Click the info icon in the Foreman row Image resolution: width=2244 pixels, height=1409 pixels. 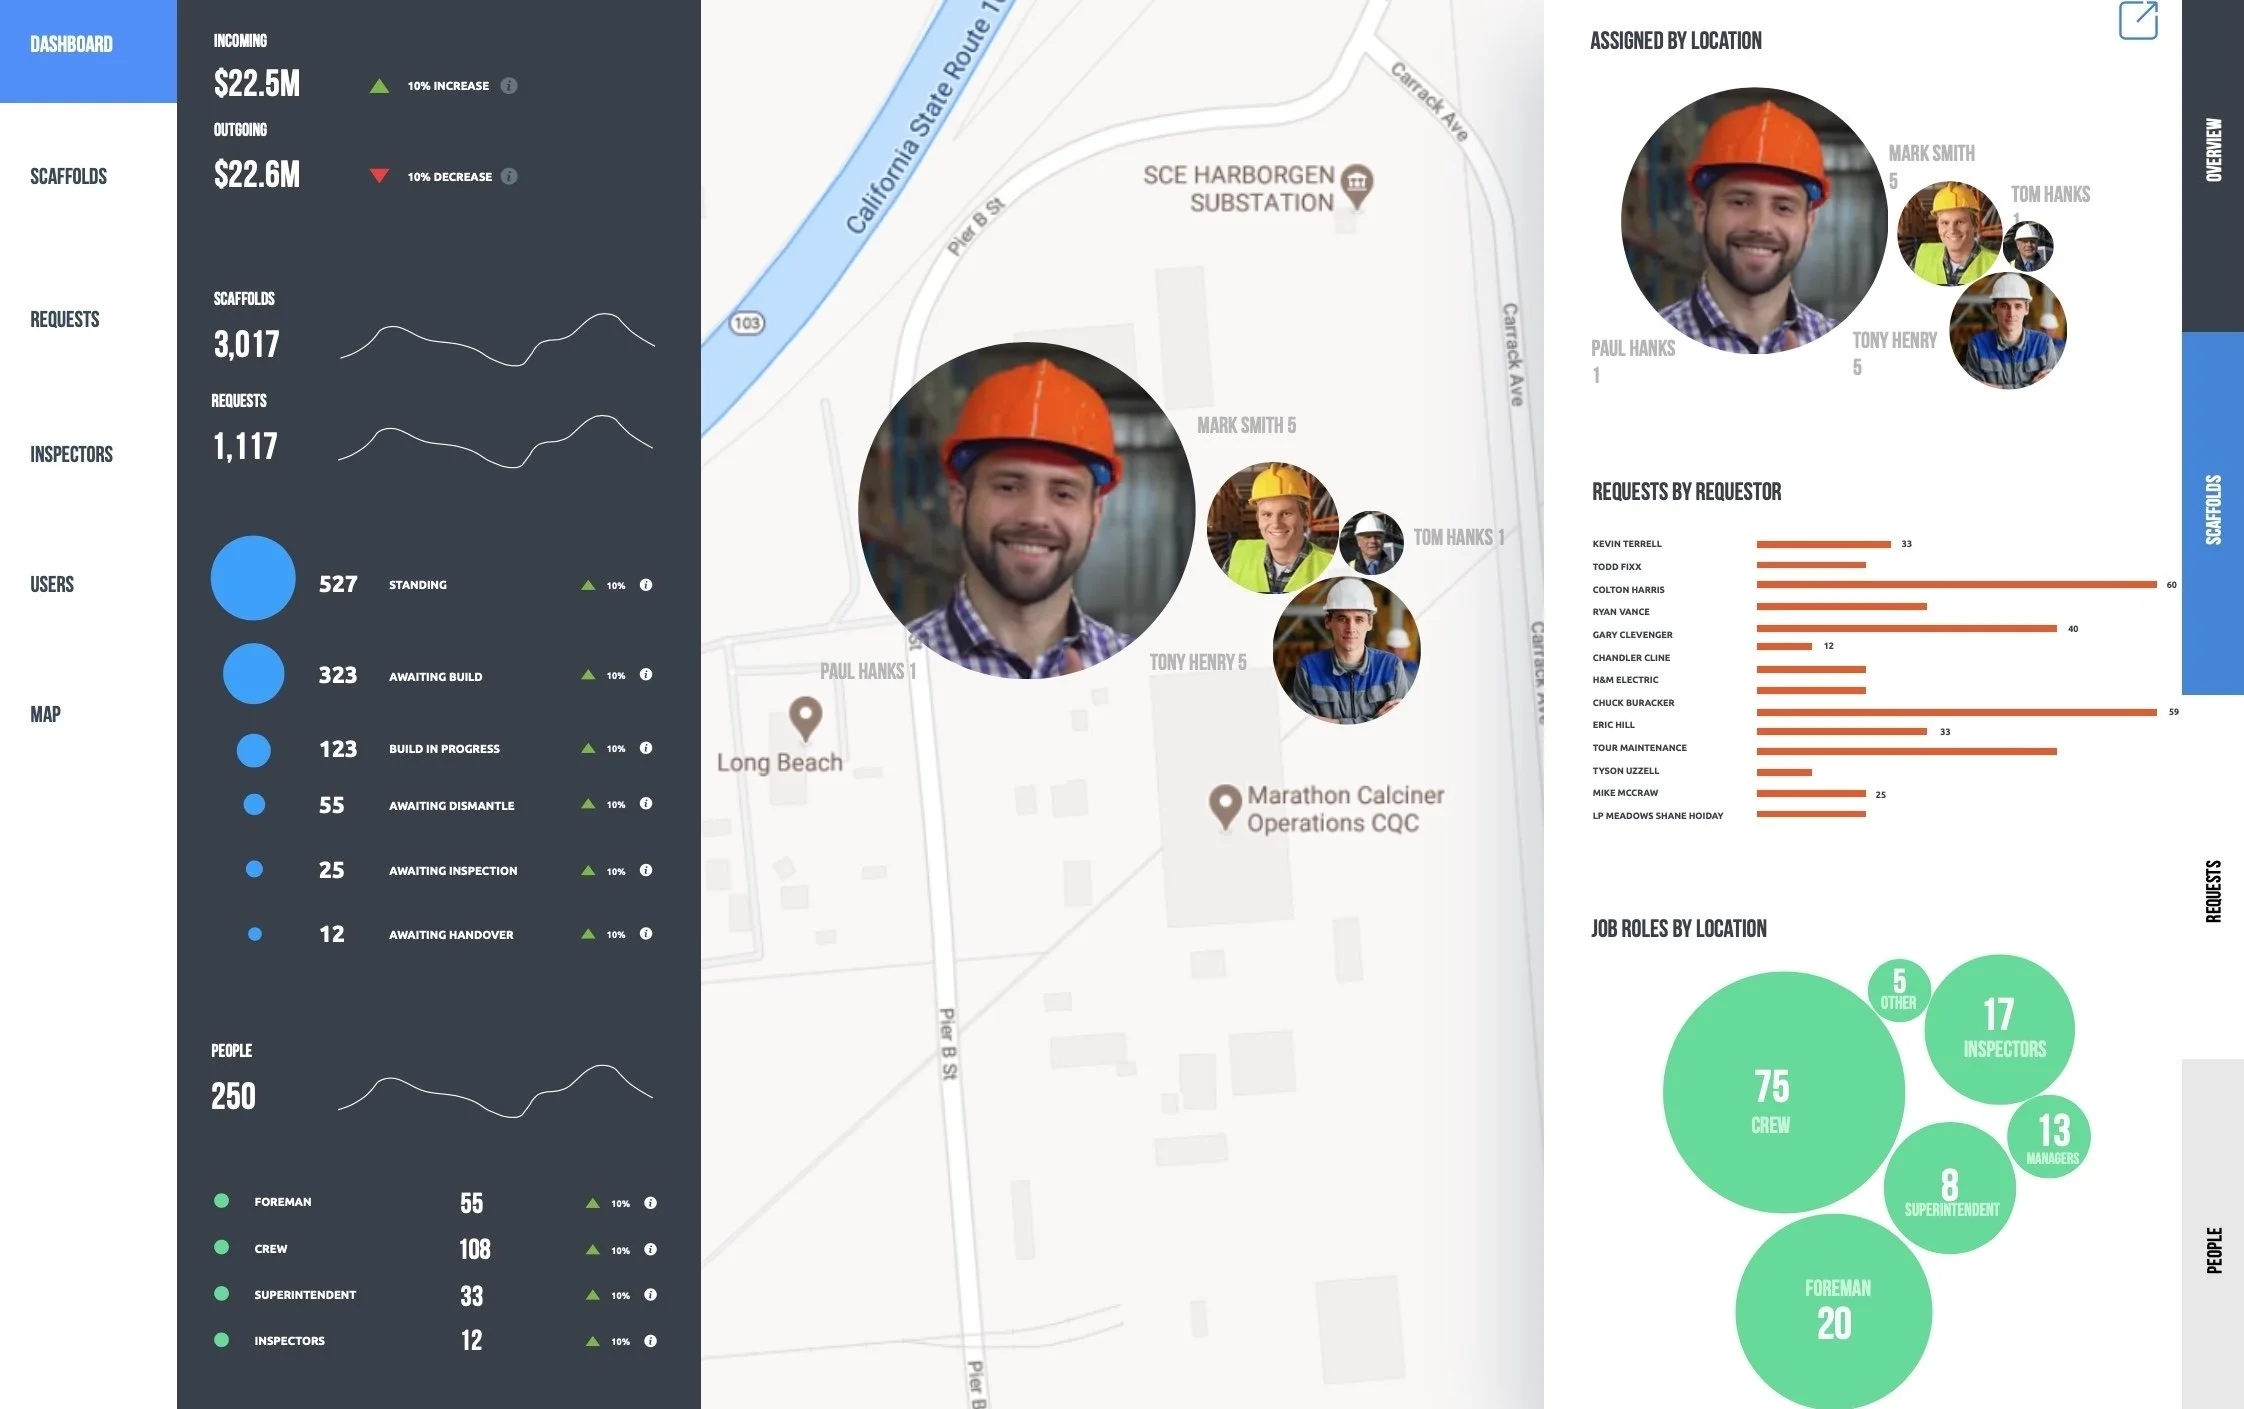click(x=651, y=1203)
